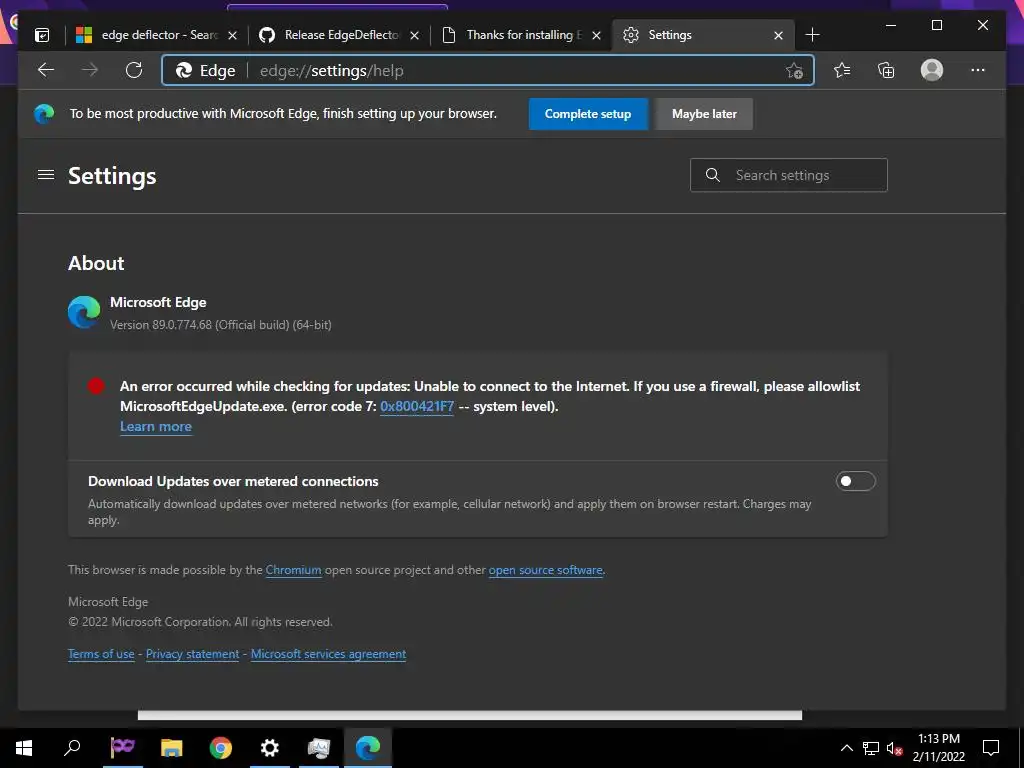Click the horizontal scrollbar at page bottom

click(470, 715)
